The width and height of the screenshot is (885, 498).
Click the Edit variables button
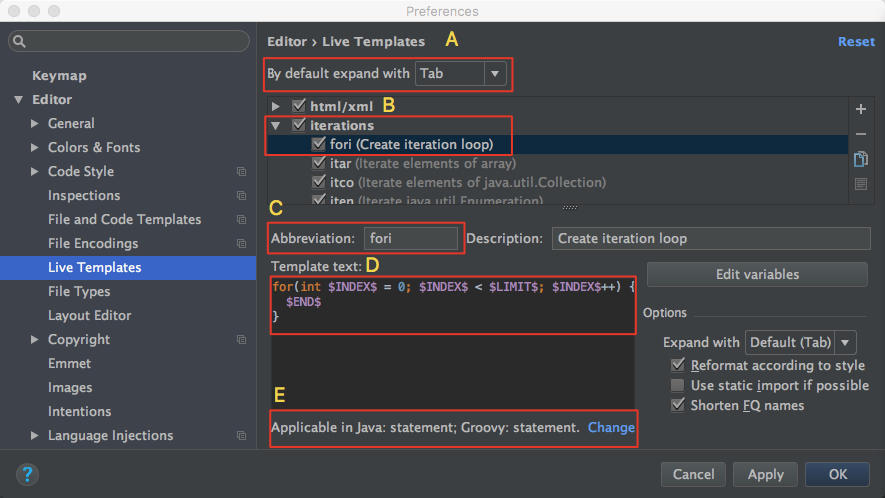point(757,275)
